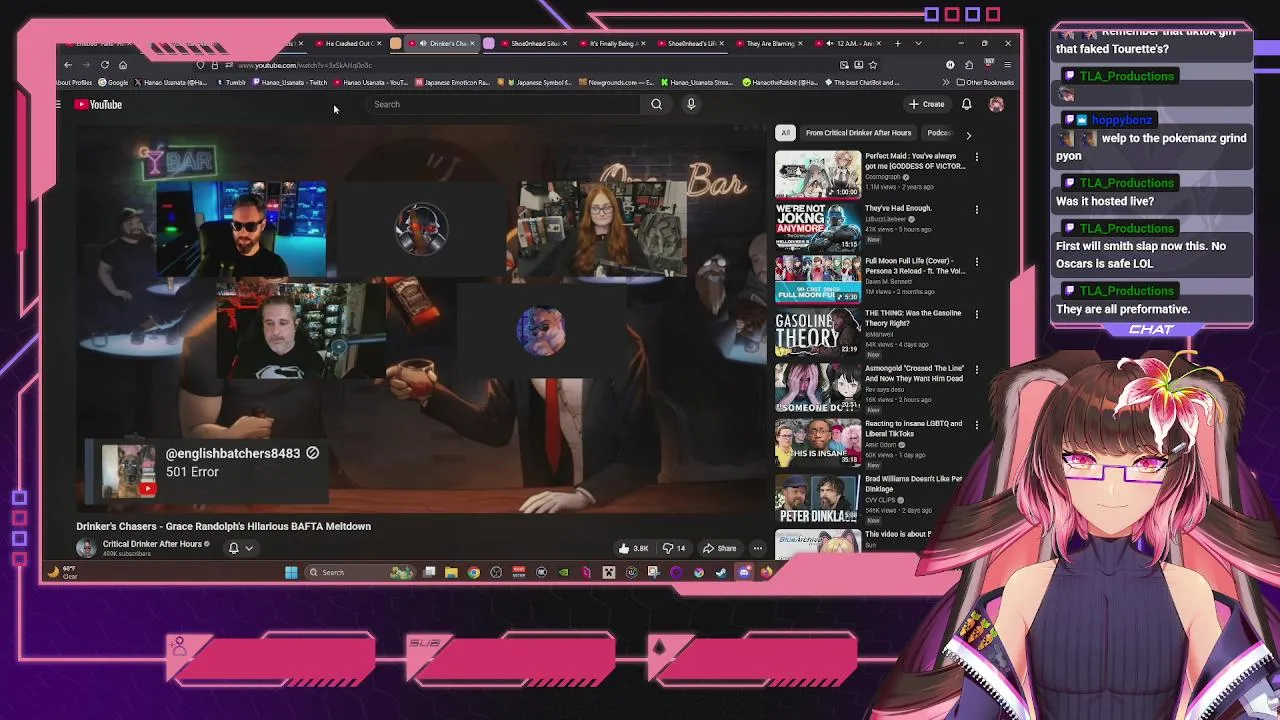Click the video title Drinker's Chasers text
1280x720 pixels.
point(223,526)
